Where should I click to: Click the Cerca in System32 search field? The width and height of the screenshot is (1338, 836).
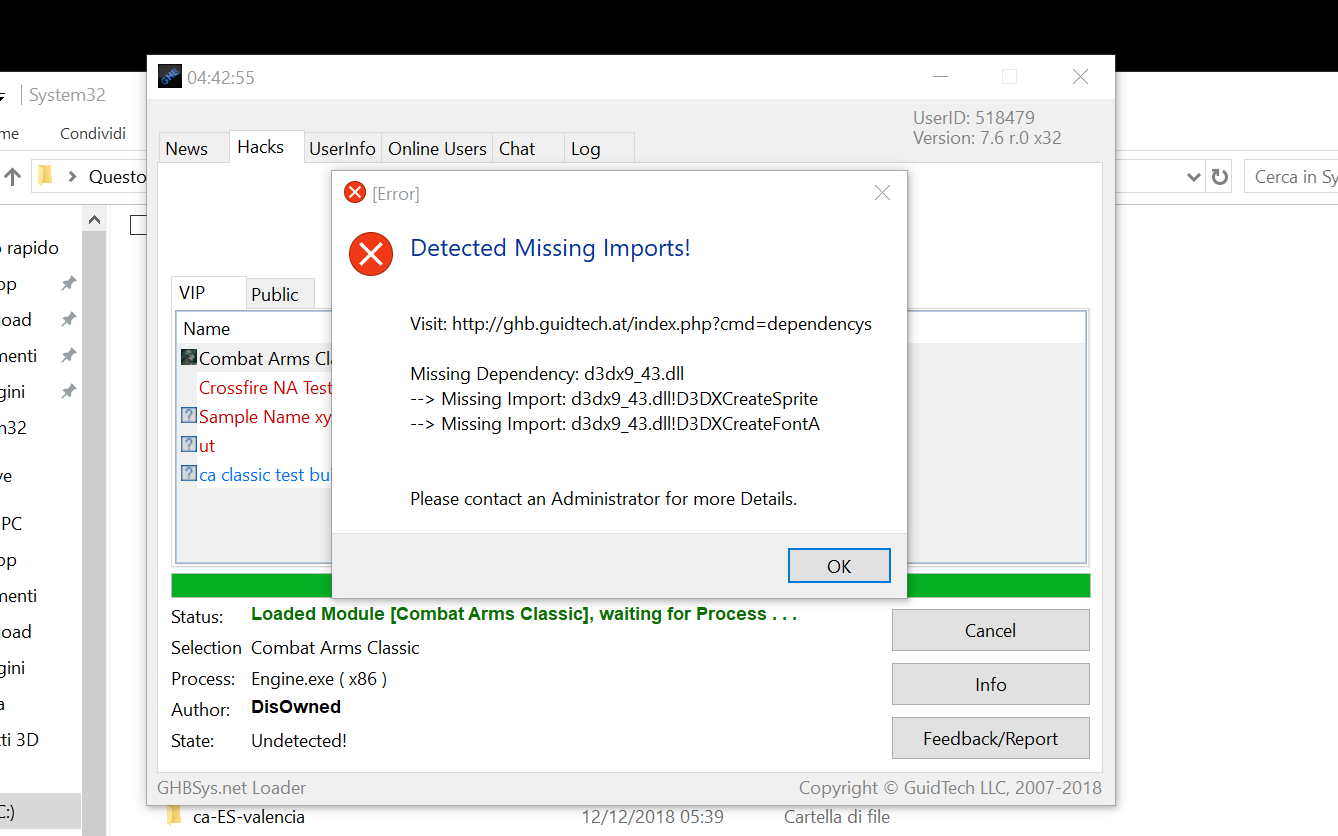point(1291,177)
